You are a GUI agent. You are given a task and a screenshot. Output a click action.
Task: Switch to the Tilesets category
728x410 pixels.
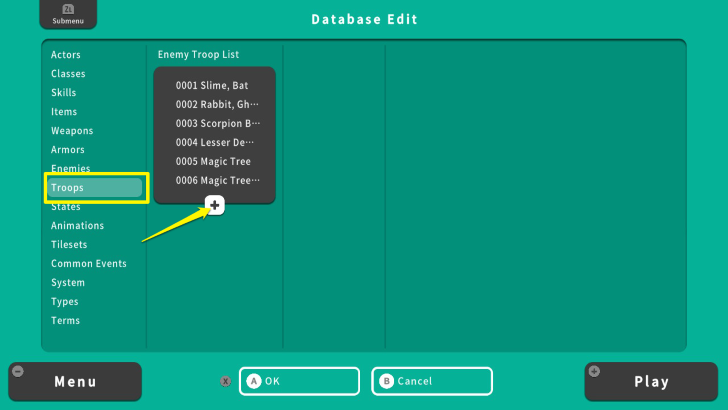coord(69,245)
